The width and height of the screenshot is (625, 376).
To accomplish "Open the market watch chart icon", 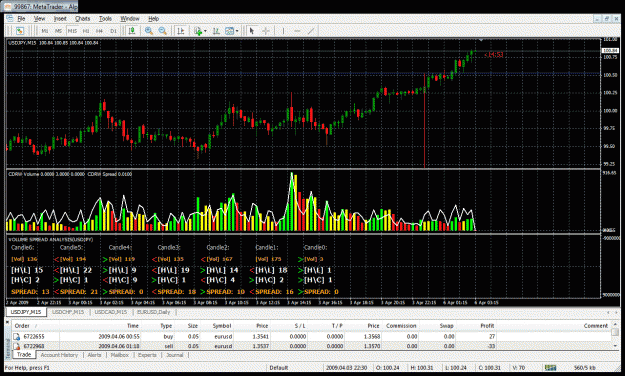I will 20,31.
